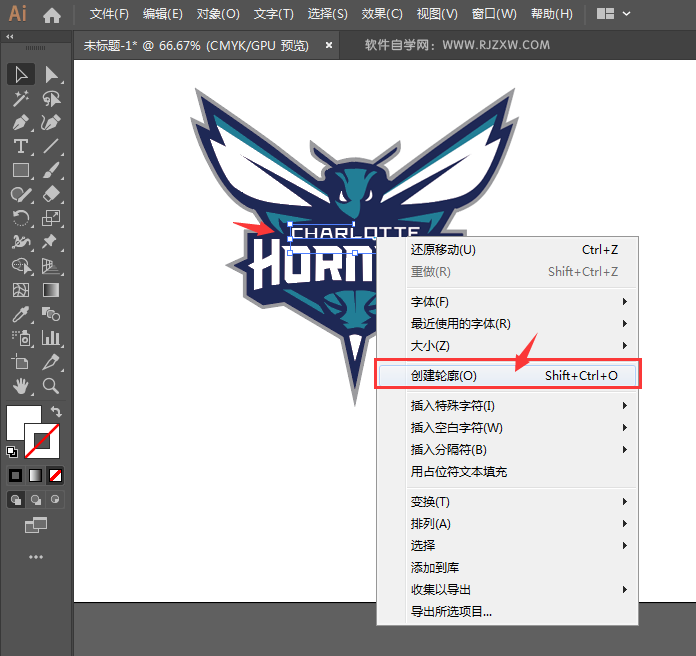Enable Draw Behind mode
Image resolution: width=696 pixels, height=656 pixels.
click(36, 500)
